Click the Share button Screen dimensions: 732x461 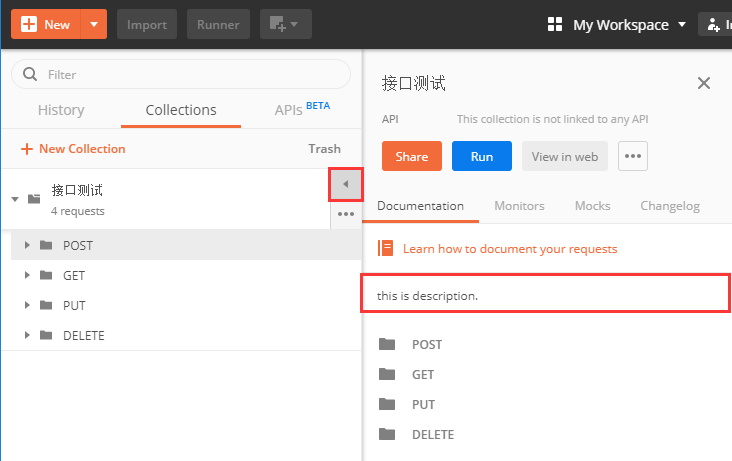(x=412, y=156)
